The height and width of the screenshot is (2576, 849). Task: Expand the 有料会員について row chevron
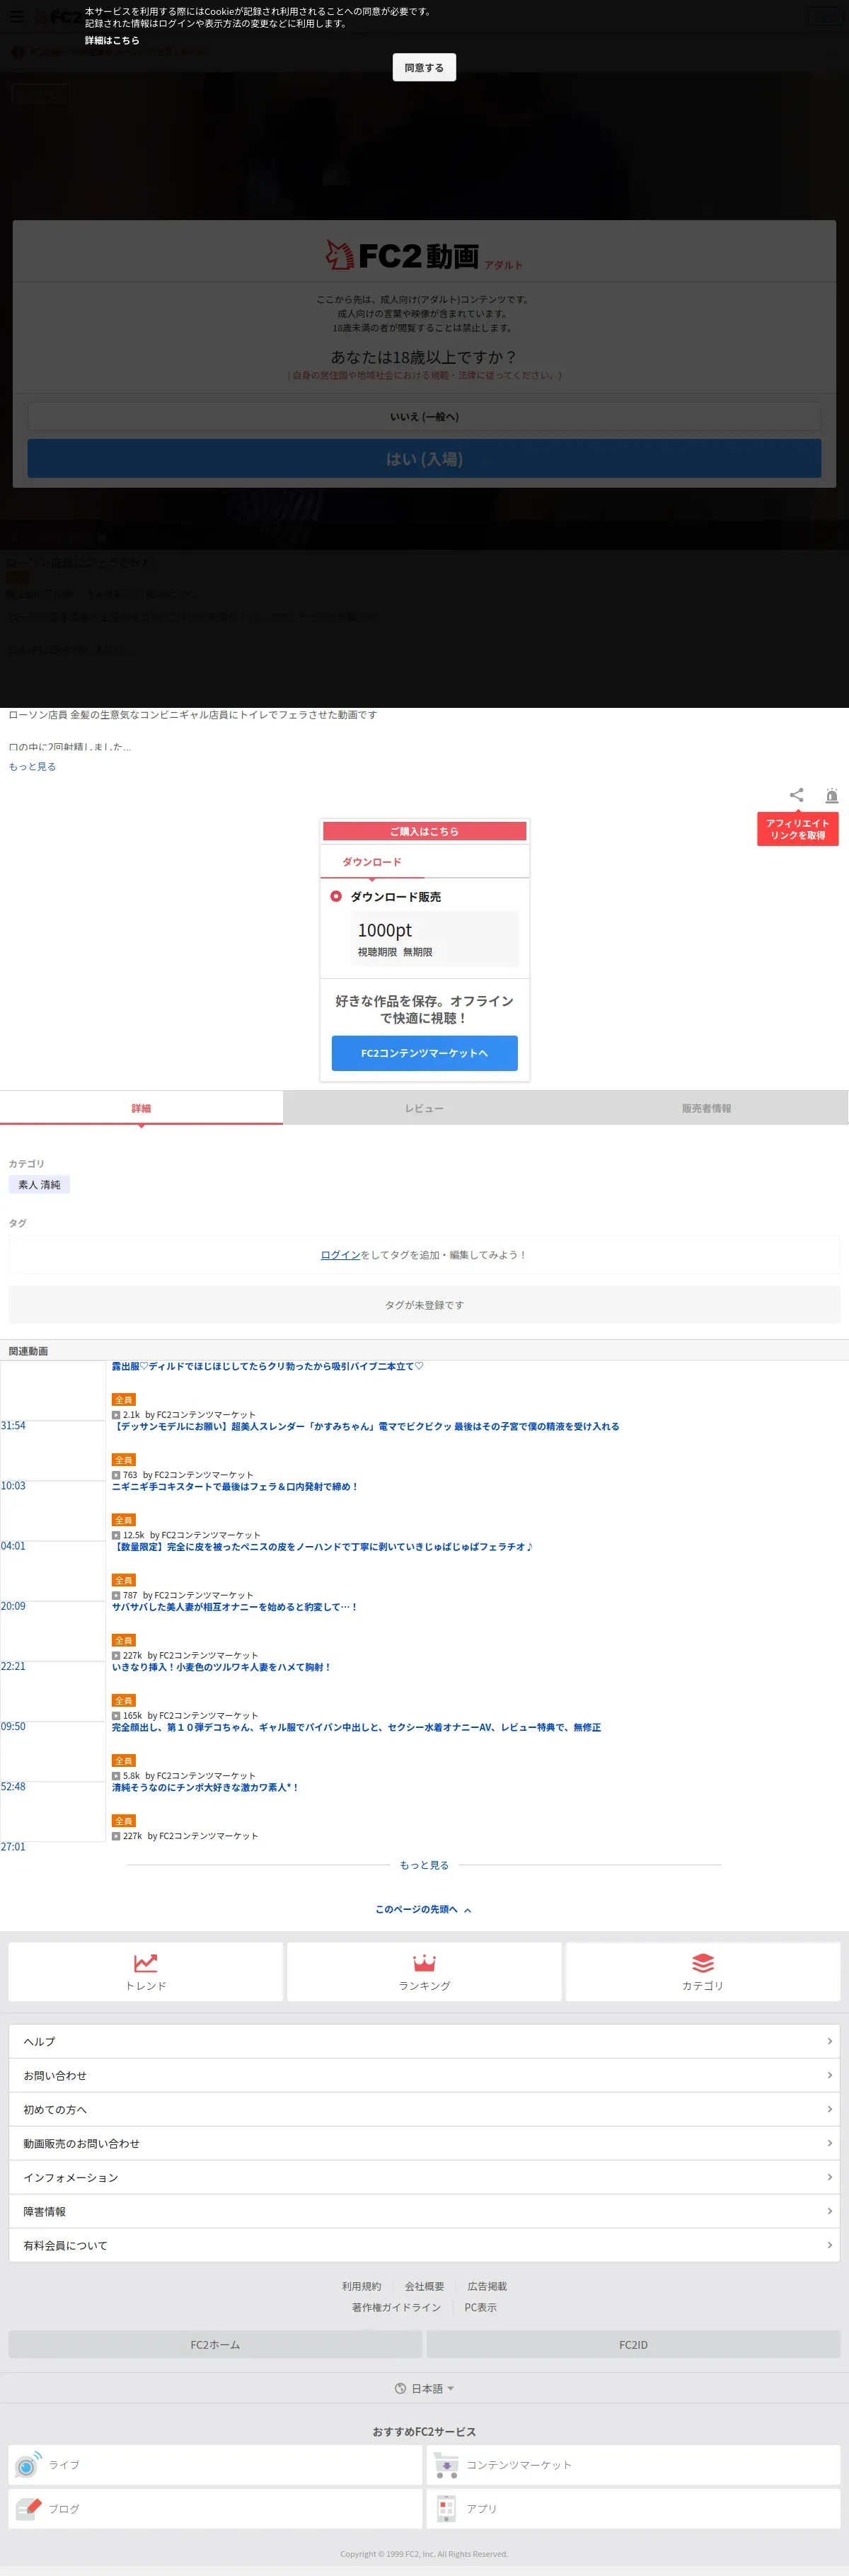point(829,2245)
